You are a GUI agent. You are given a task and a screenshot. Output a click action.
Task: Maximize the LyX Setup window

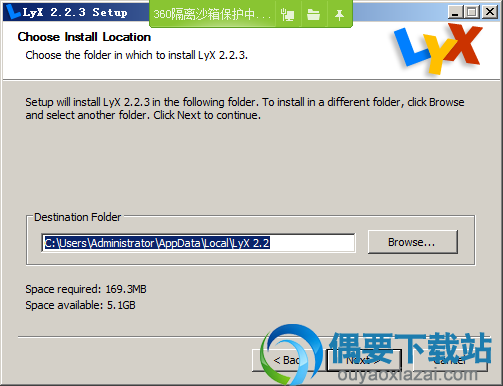[x=472, y=12]
